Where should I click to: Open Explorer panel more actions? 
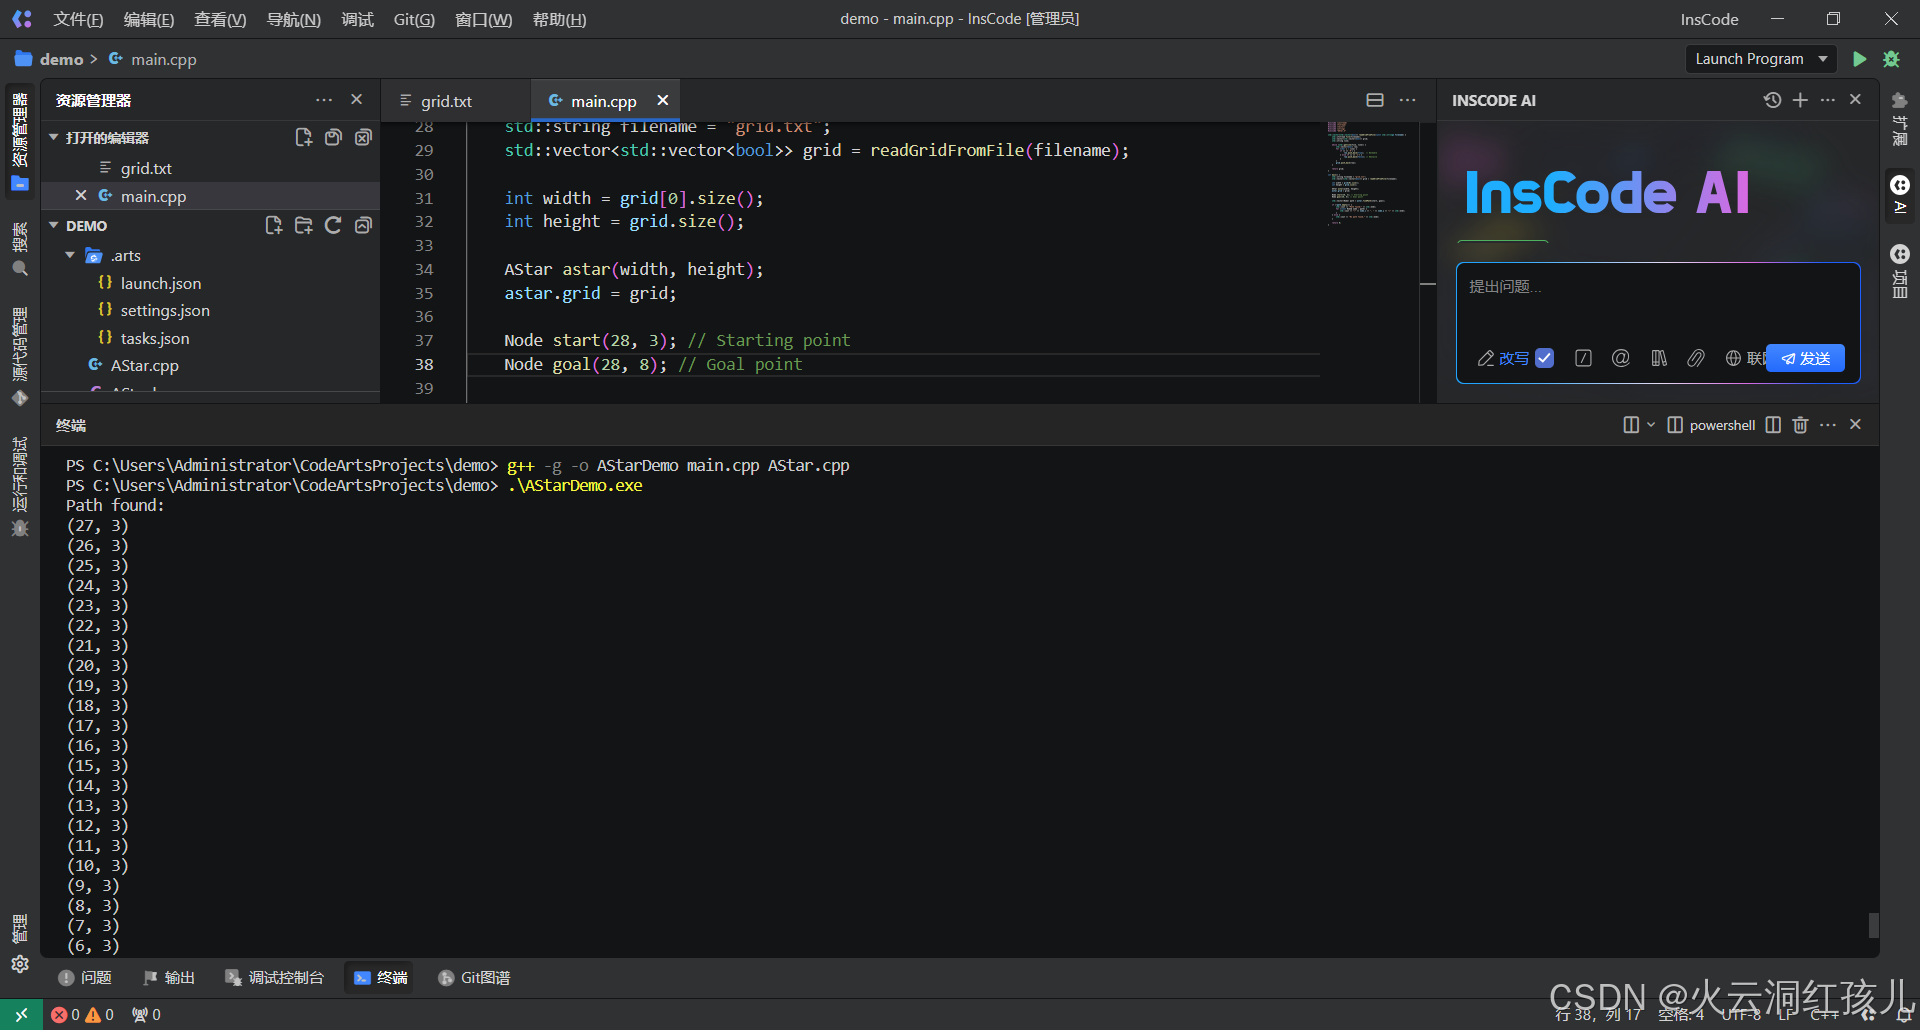324,100
